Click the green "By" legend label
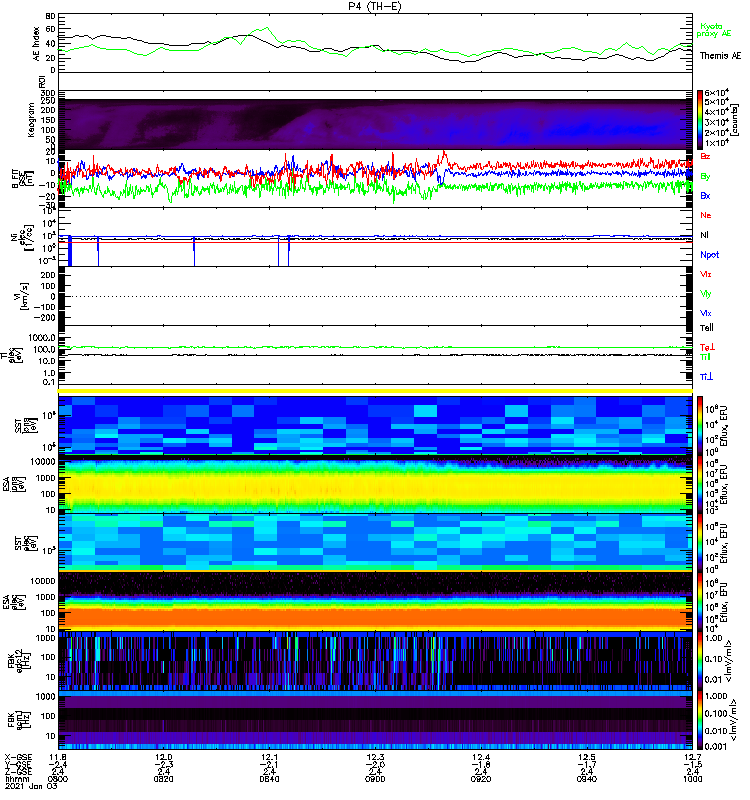Image resolution: width=750 pixels, height=800 pixels. pyautogui.click(x=705, y=176)
